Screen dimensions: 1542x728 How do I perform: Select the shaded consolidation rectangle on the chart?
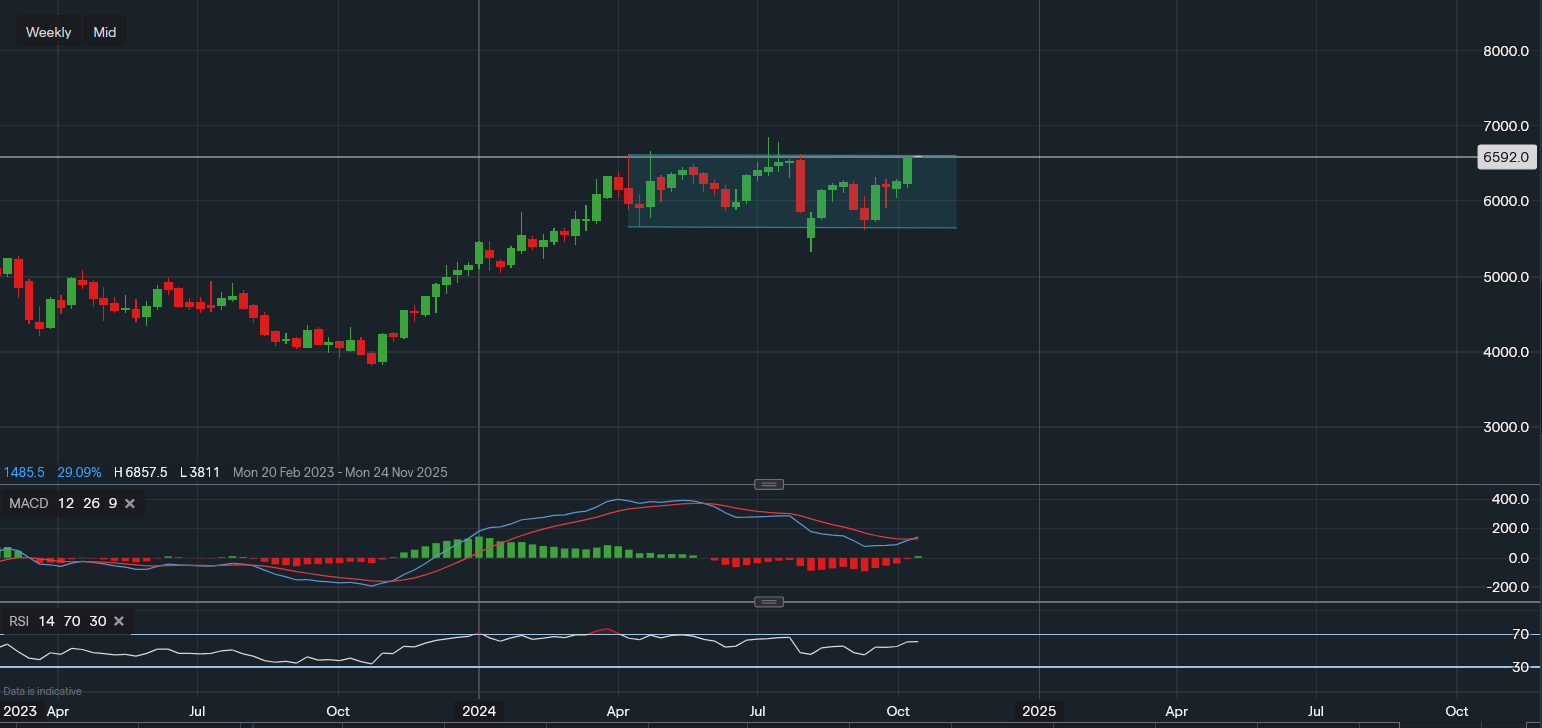point(790,190)
